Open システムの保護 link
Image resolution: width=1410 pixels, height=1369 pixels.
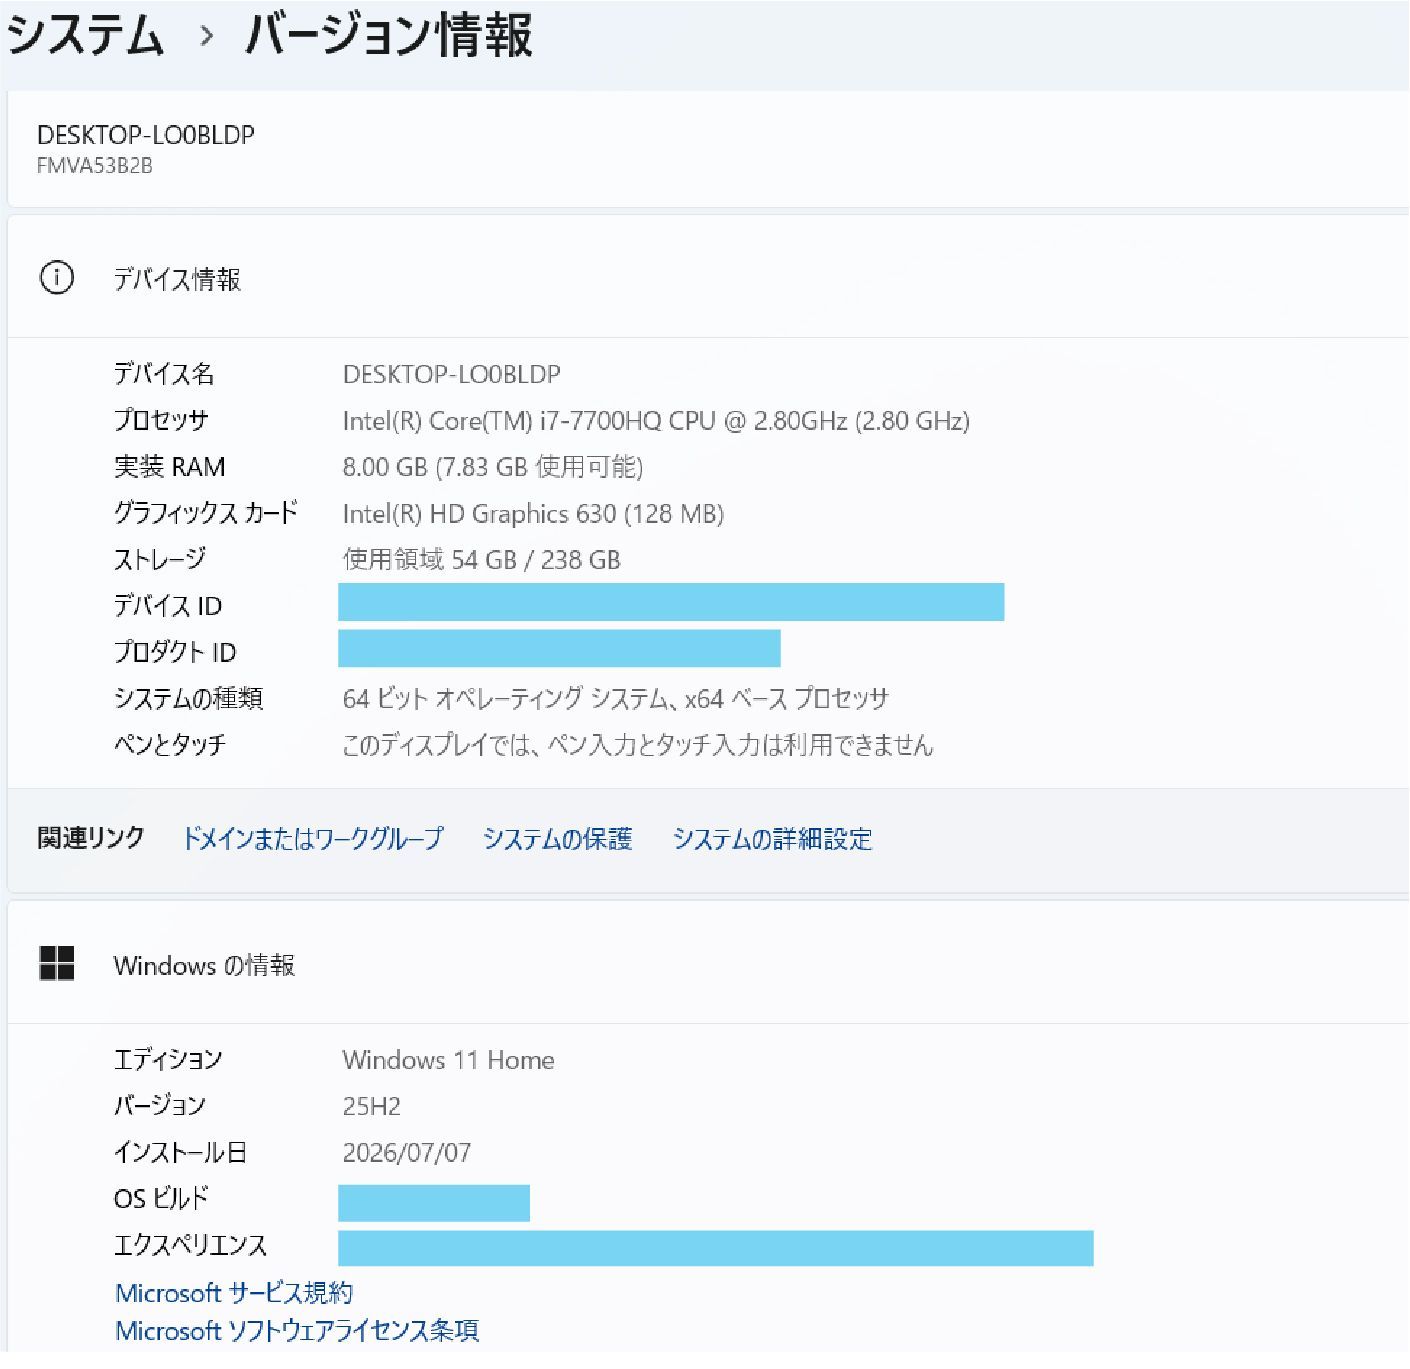(x=557, y=838)
